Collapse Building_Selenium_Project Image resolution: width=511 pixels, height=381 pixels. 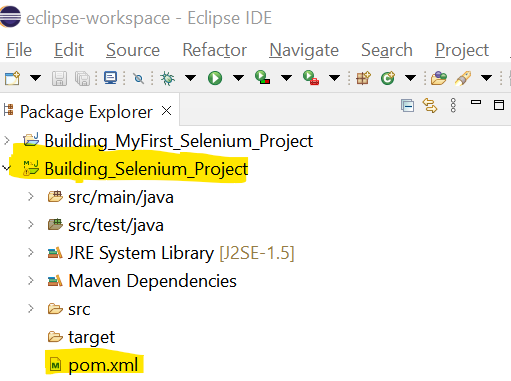[x=7, y=168]
